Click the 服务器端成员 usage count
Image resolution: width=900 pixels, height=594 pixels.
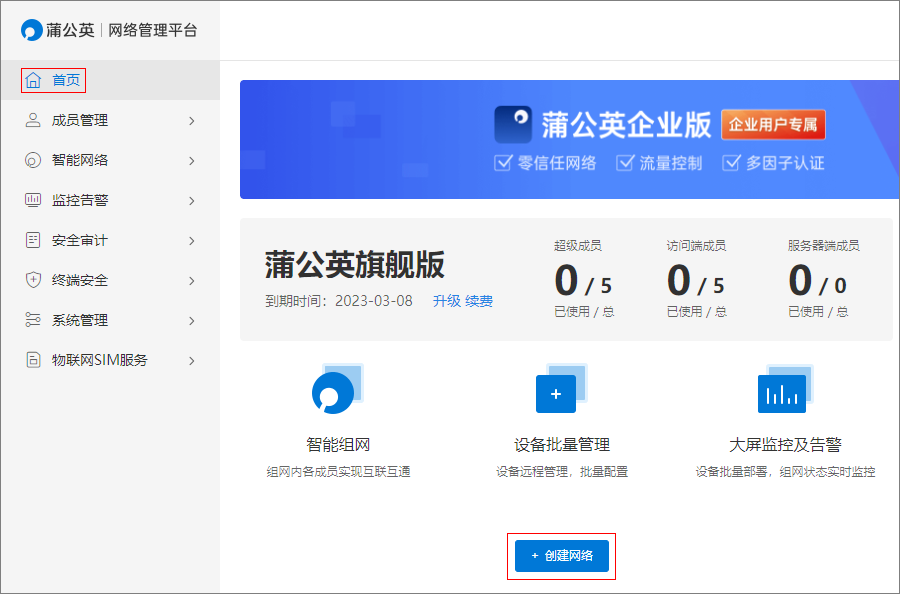(817, 281)
